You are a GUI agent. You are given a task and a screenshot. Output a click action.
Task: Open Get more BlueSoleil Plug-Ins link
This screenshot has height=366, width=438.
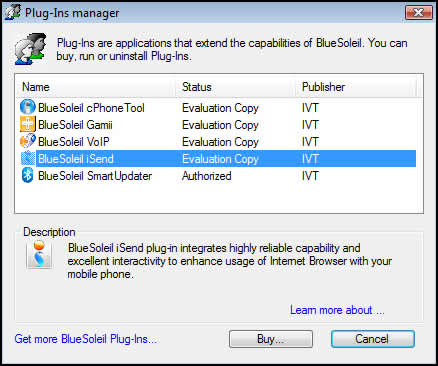click(x=86, y=339)
